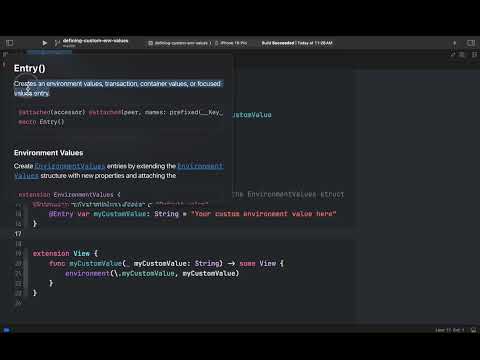Click 'some View' return type in code

(x=257, y=263)
